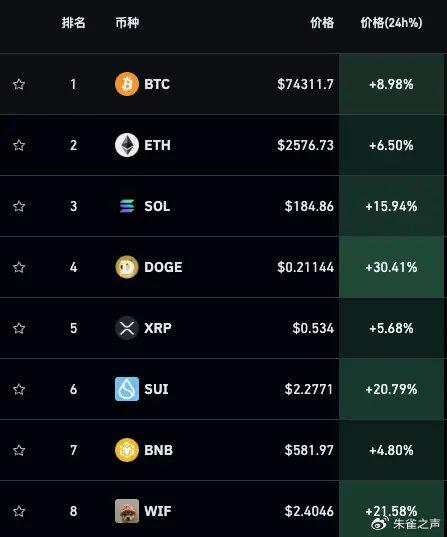Open the XRP coin name link

(158, 328)
